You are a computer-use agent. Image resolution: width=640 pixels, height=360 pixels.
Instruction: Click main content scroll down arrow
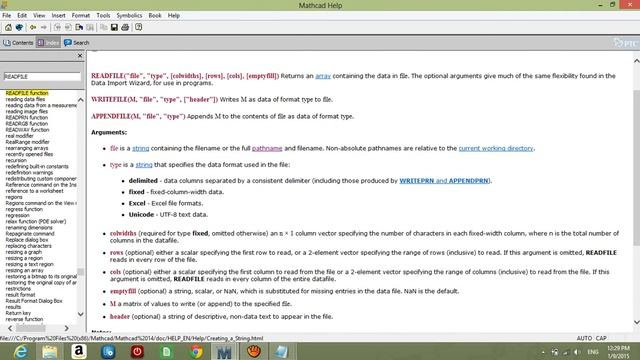point(636,322)
